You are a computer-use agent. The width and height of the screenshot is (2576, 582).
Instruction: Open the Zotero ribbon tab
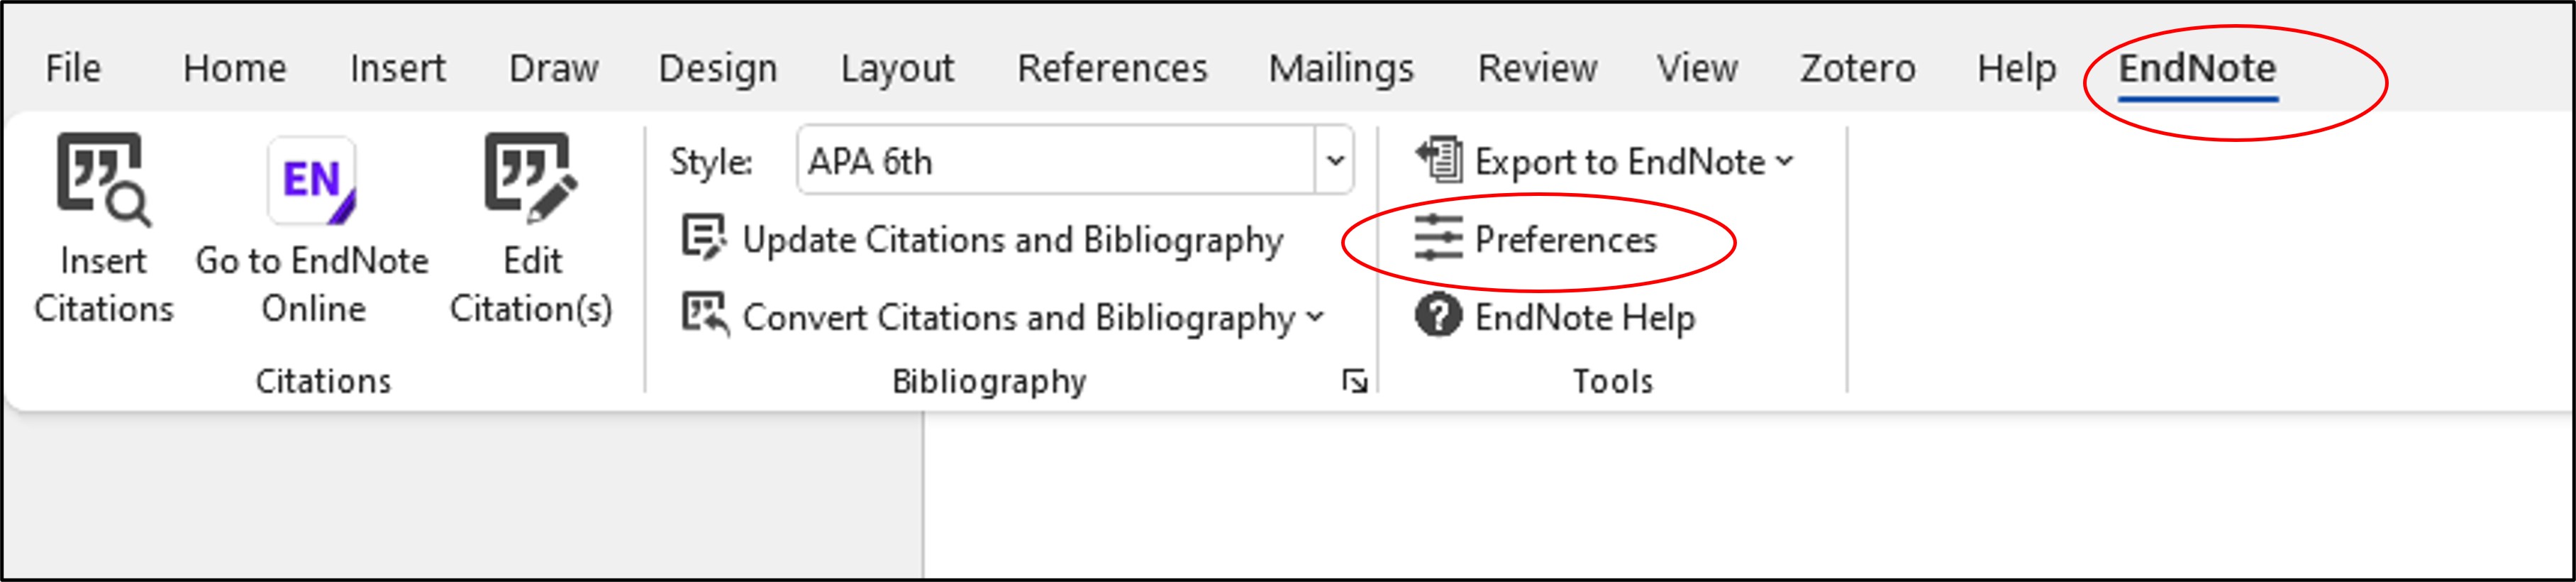1857,68
